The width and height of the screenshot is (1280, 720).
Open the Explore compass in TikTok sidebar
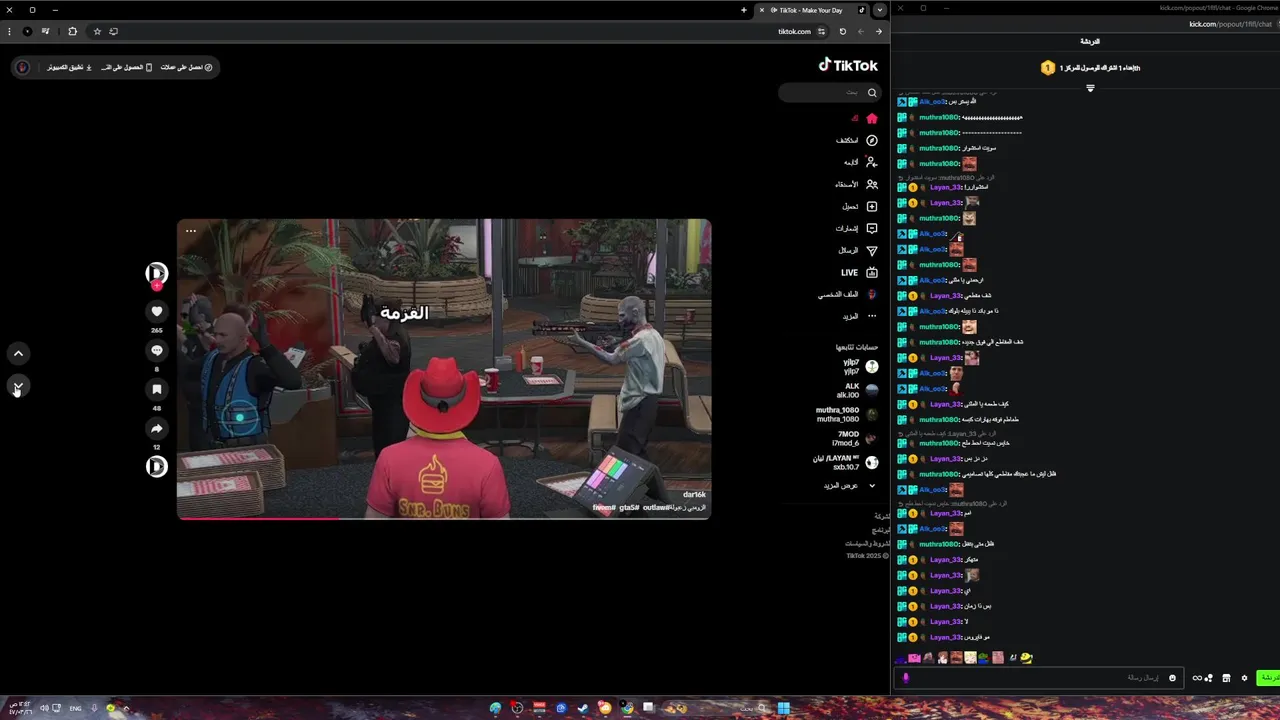(x=872, y=140)
